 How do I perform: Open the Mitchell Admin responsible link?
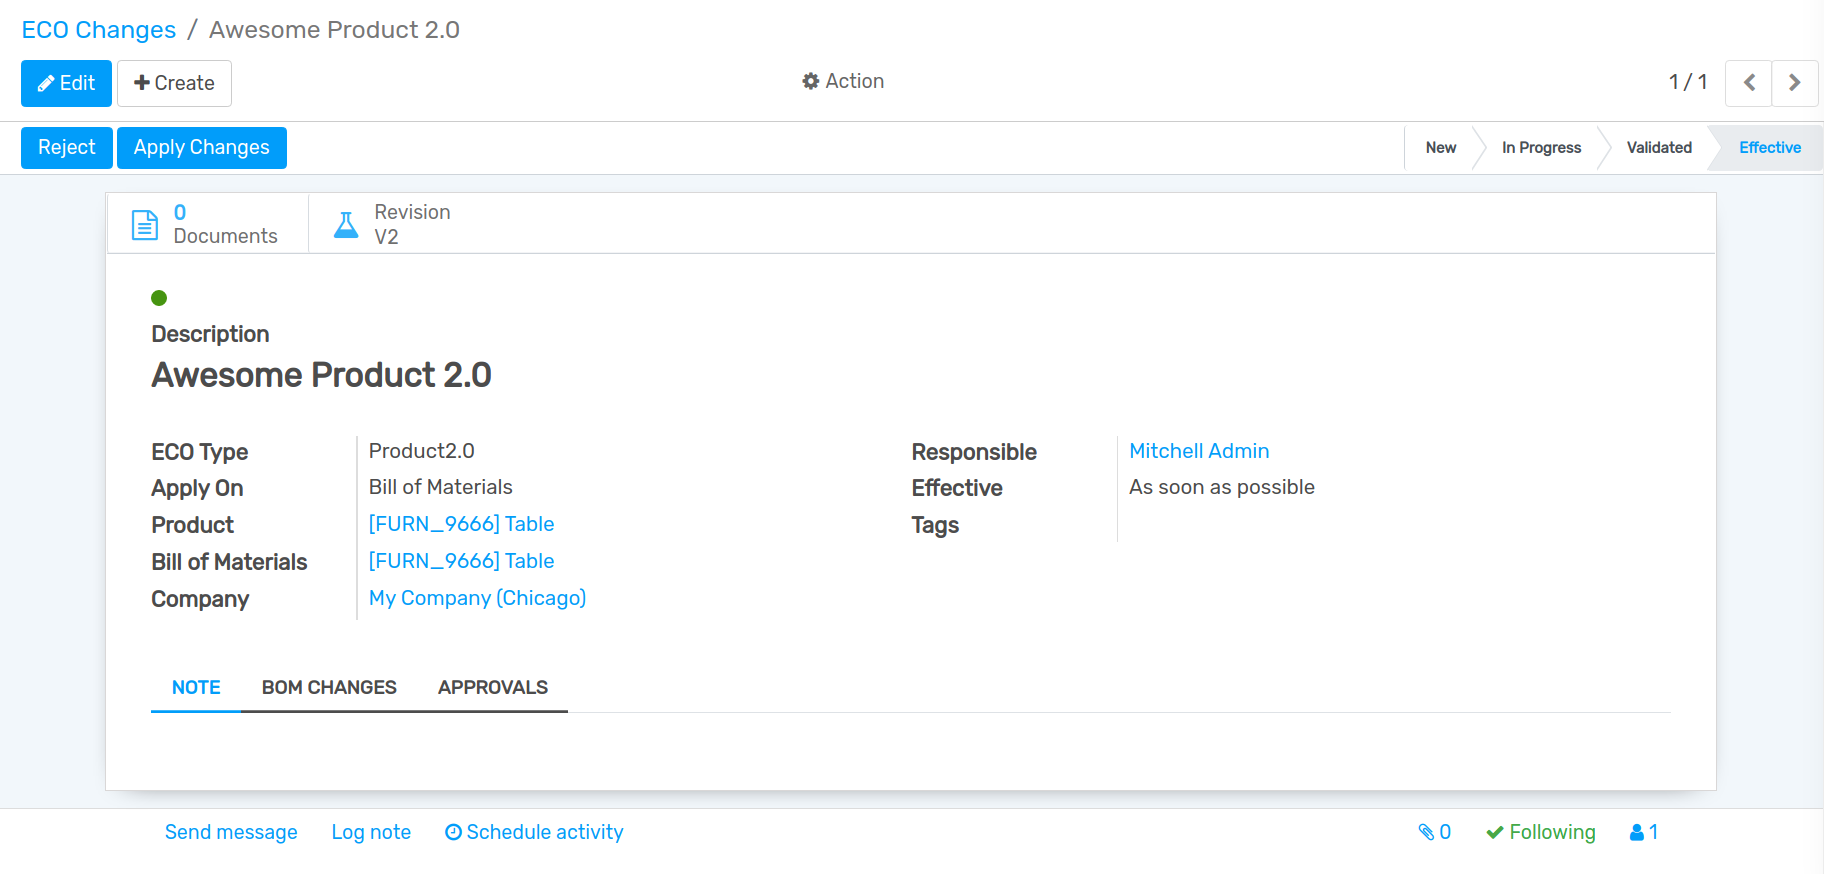(1198, 451)
